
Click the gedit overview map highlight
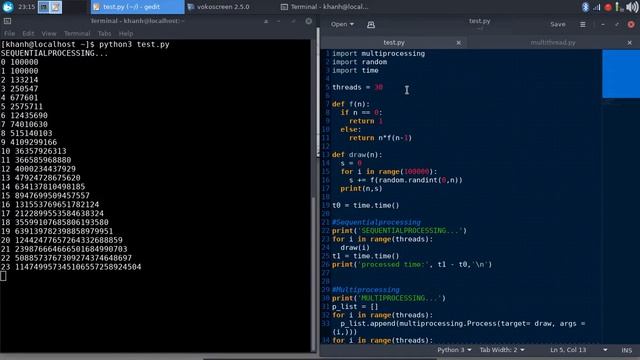(x=621, y=74)
